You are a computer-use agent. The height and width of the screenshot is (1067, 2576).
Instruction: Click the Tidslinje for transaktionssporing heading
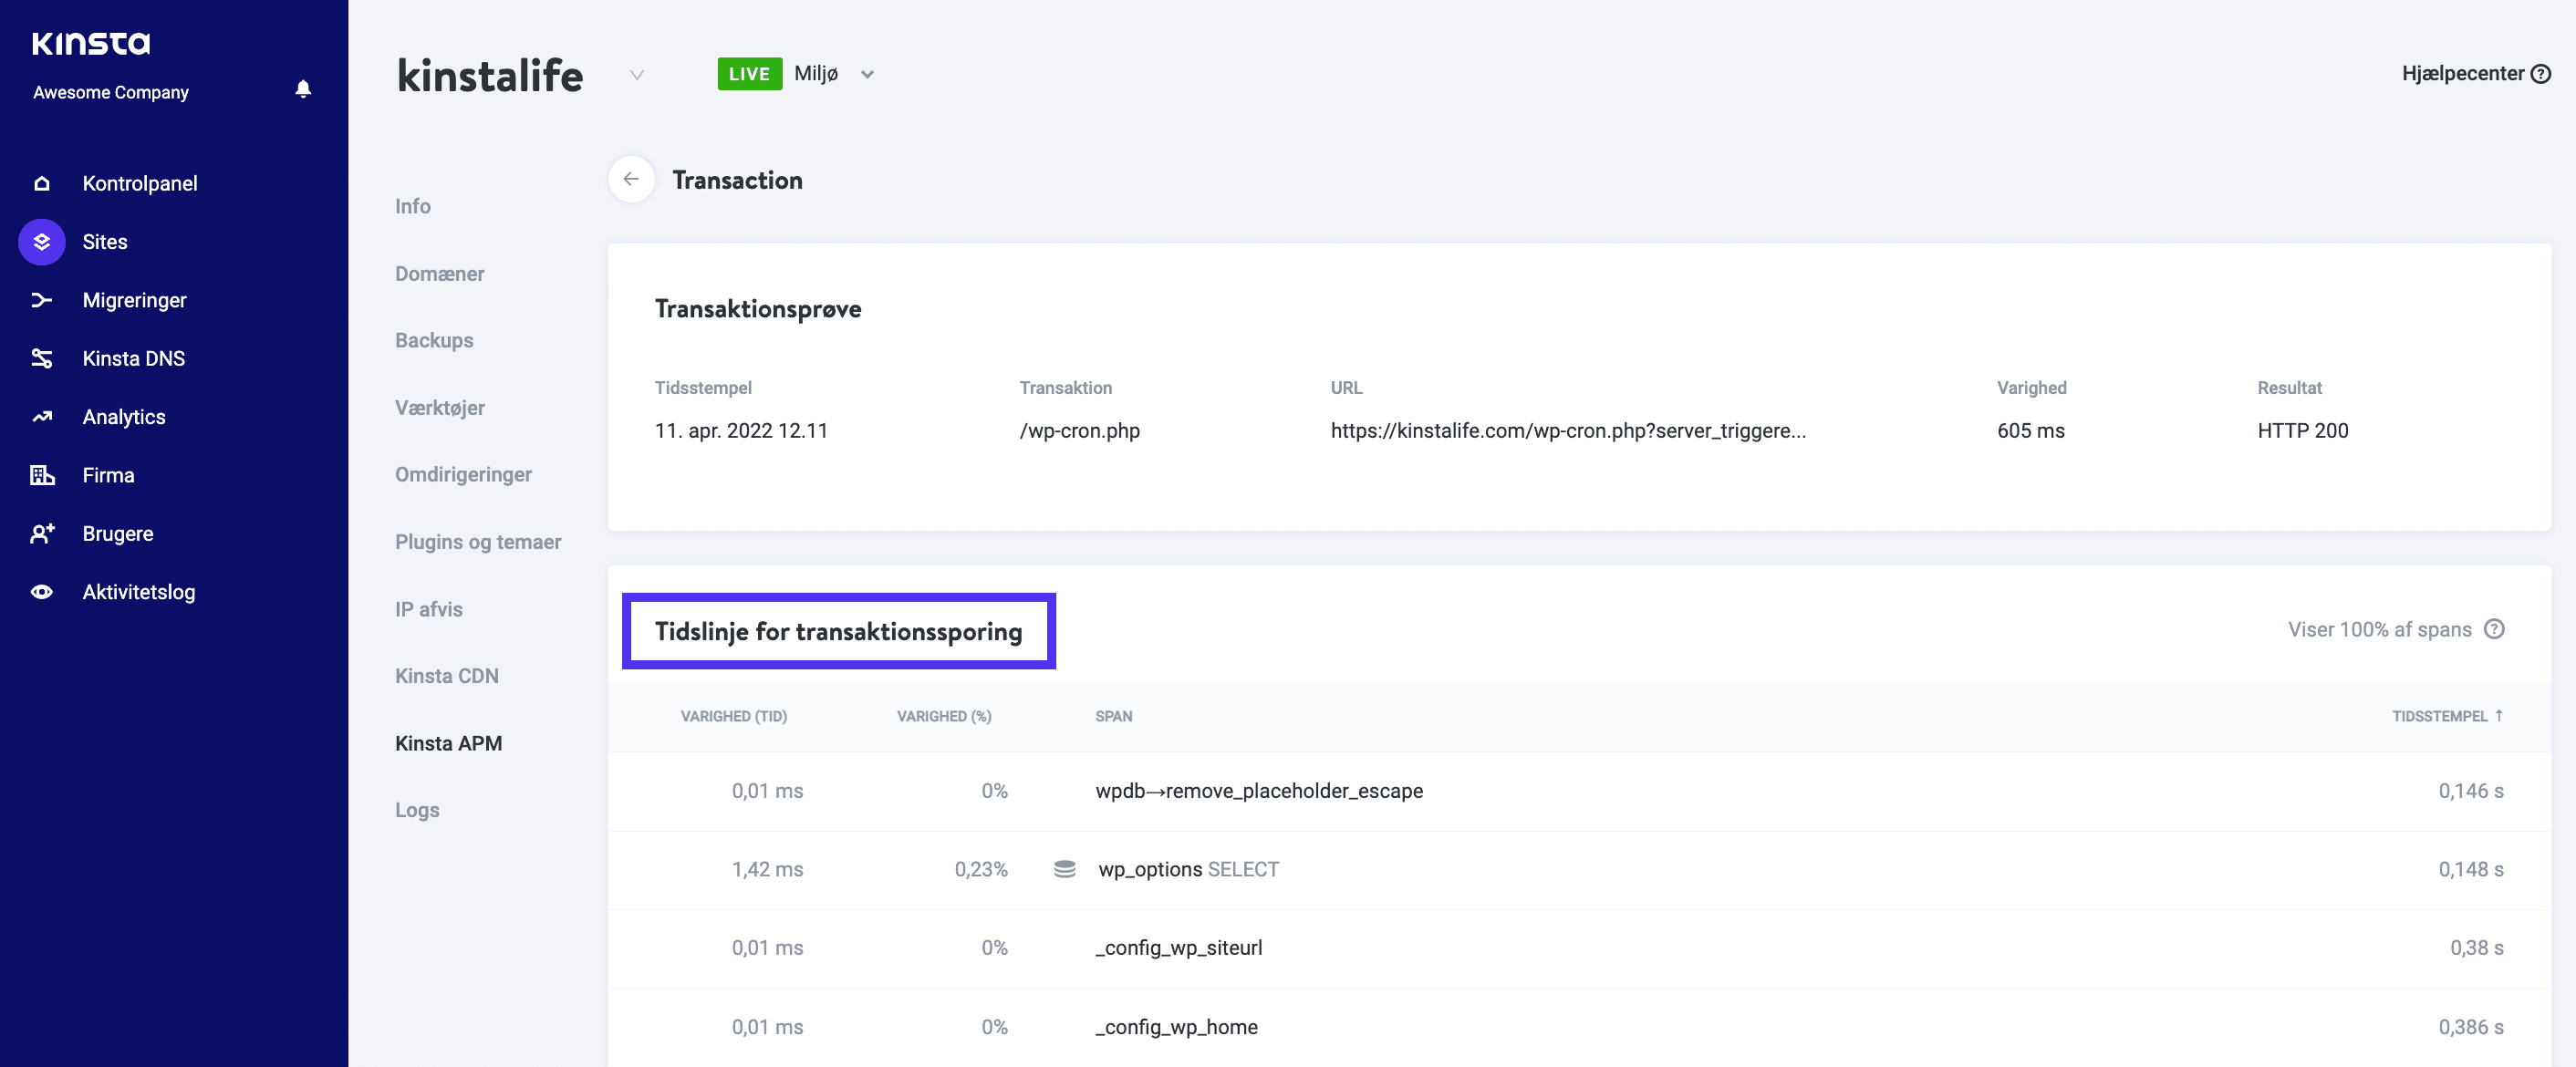pyautogui.click(x=838, y=631)
